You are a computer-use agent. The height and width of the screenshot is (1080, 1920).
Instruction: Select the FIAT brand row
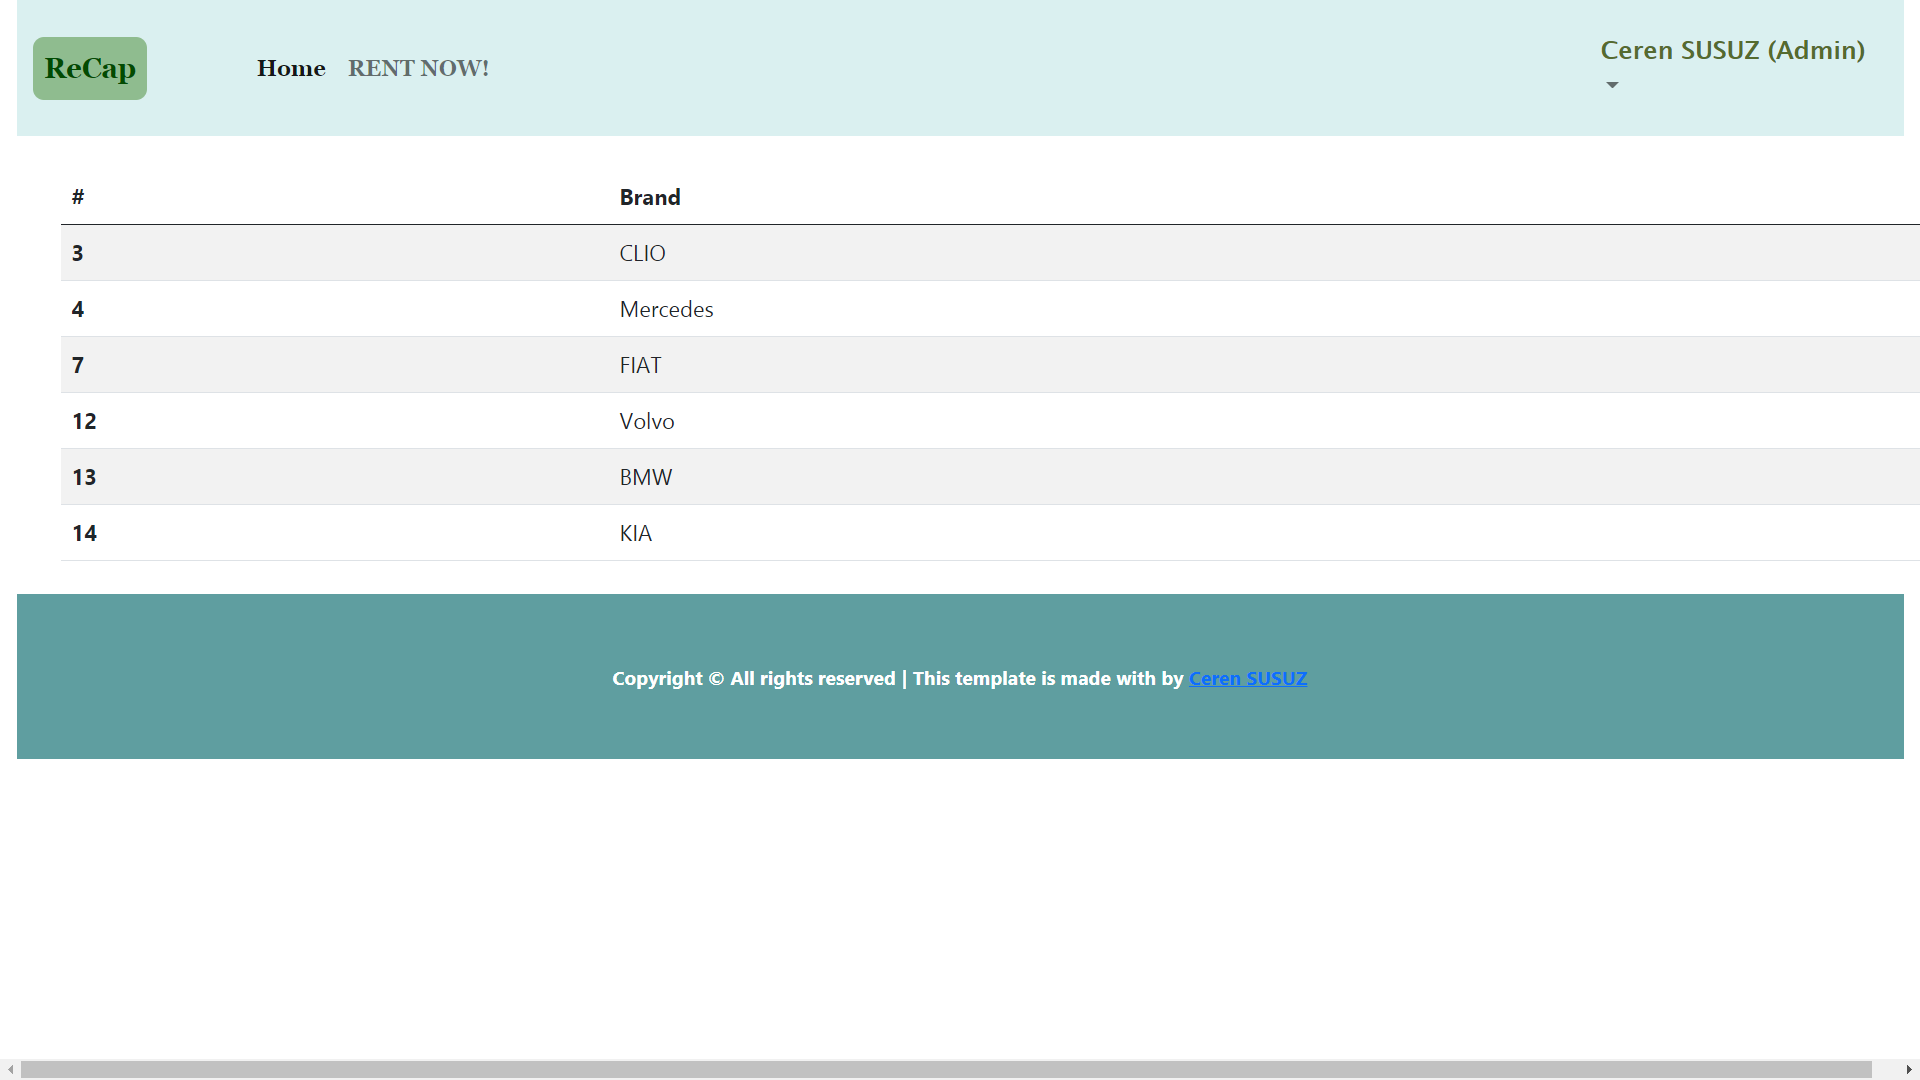[640, 365]
